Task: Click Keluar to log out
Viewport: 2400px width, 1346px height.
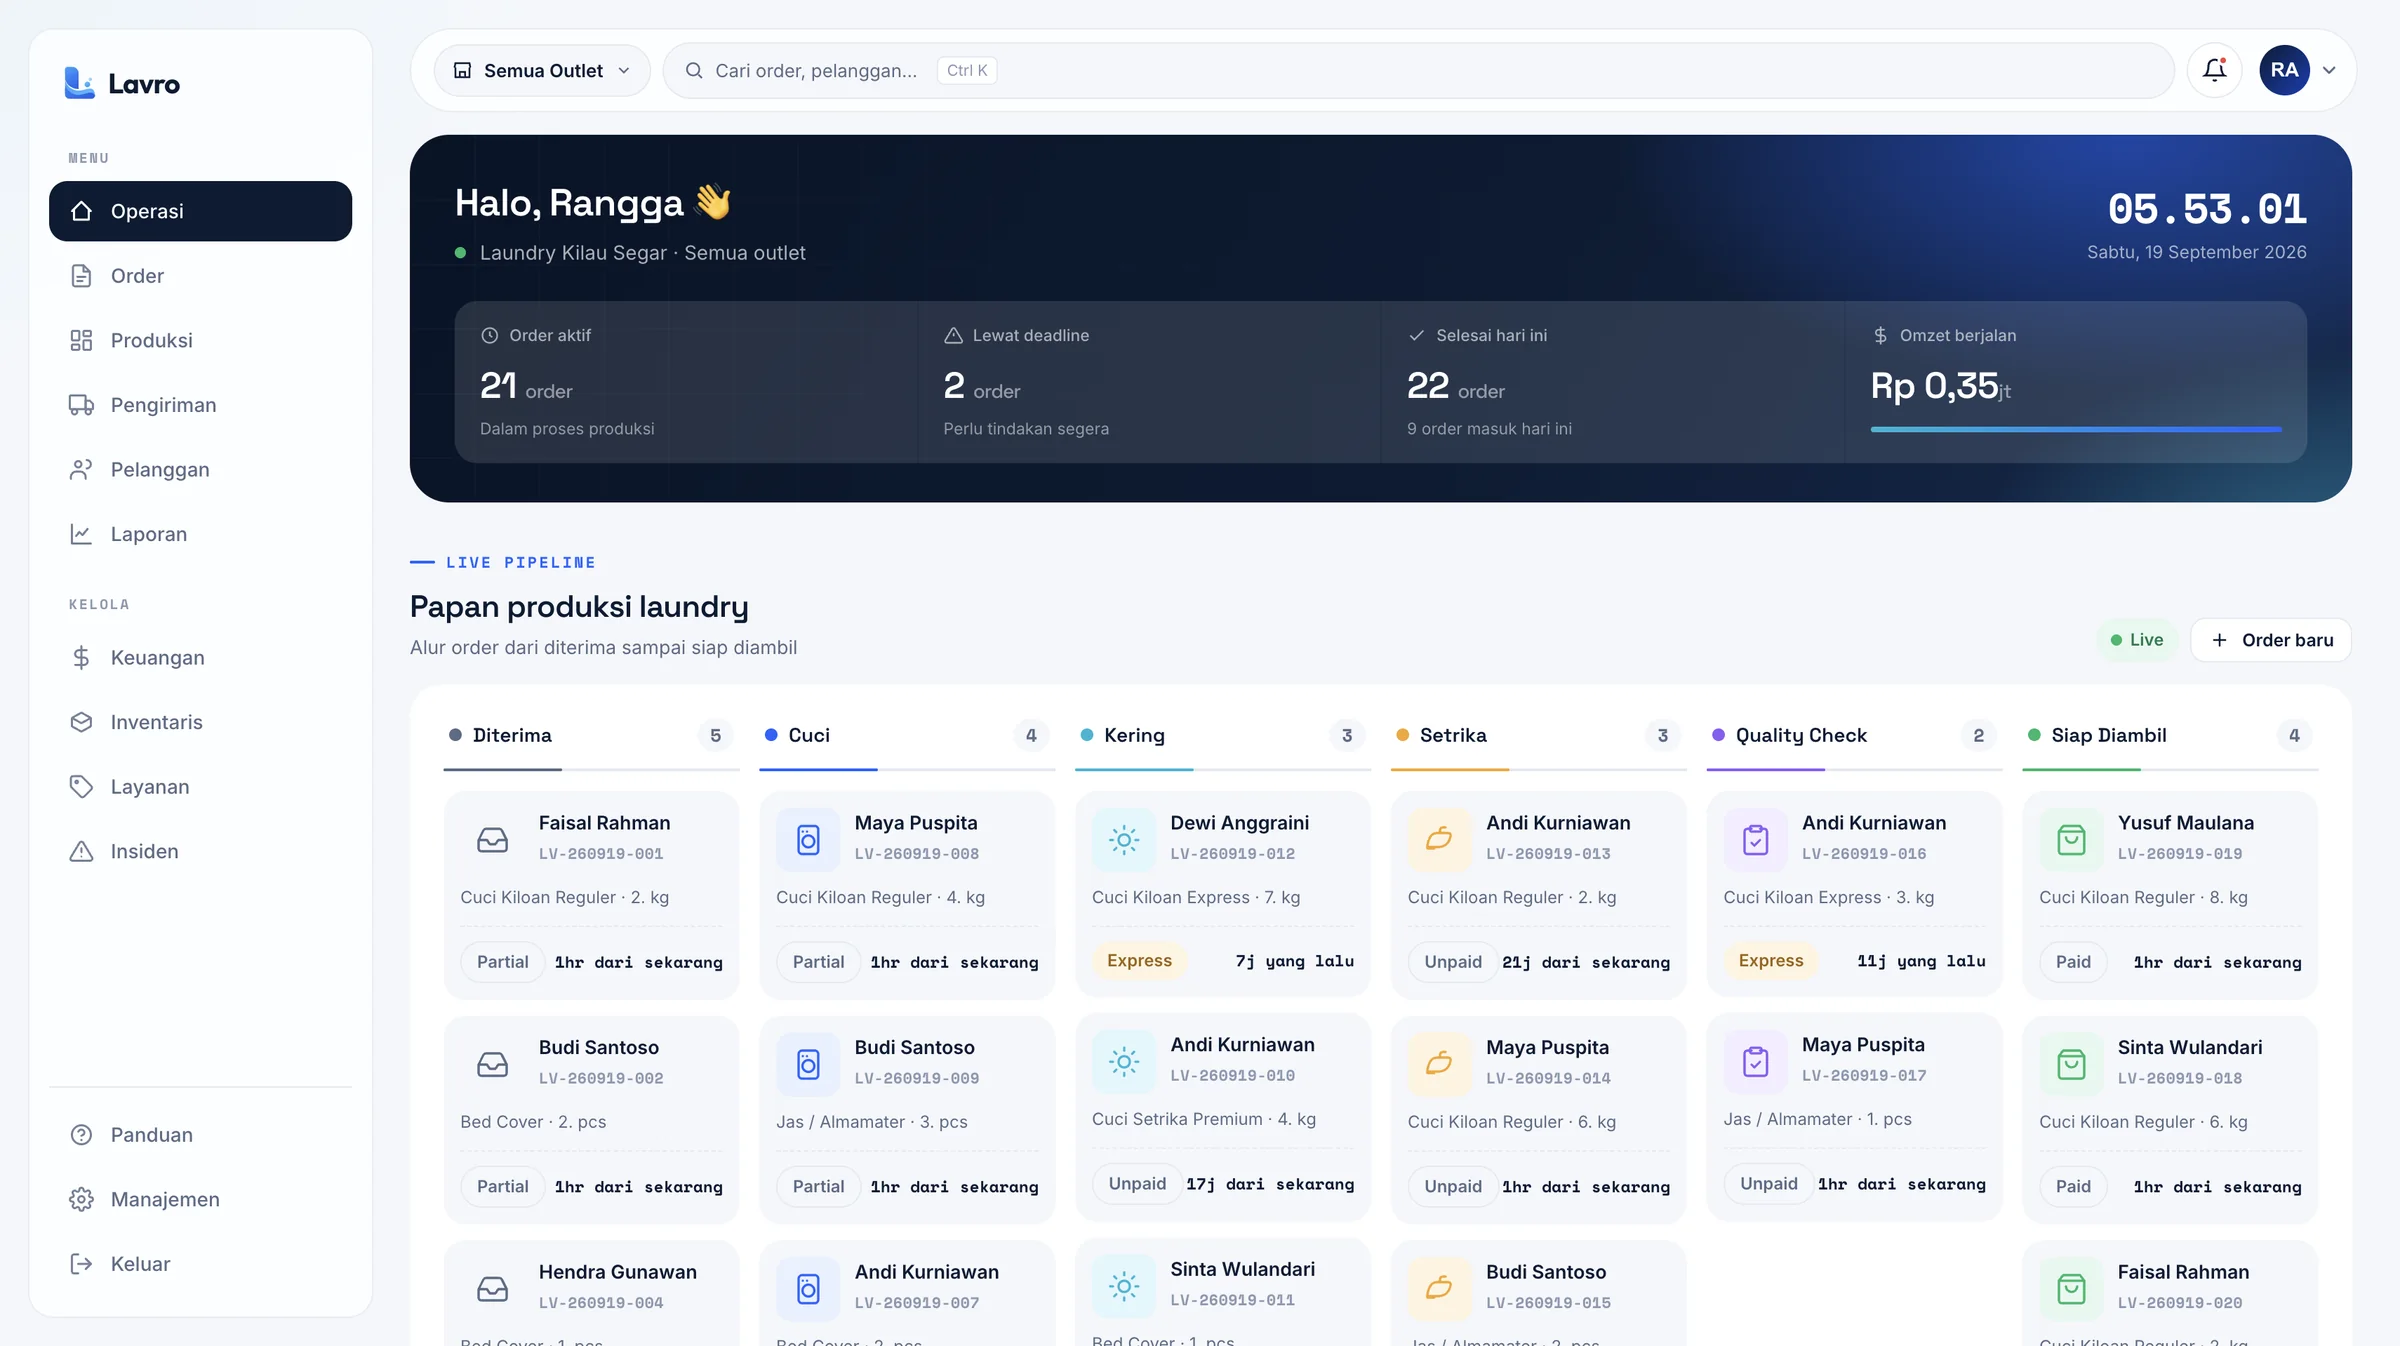Action: [200, 1264]
